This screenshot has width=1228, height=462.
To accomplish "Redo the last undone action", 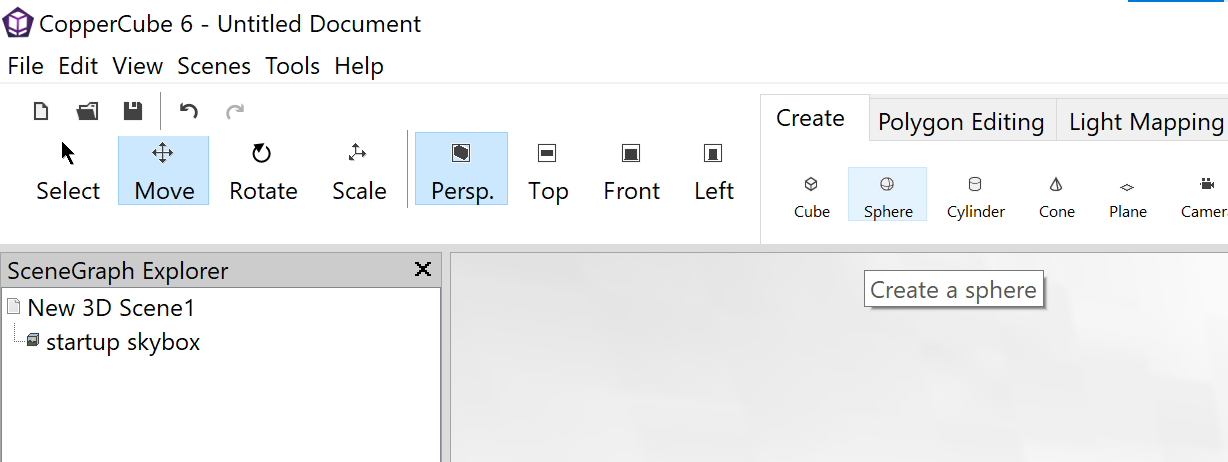I will click(x=235, y=111).
